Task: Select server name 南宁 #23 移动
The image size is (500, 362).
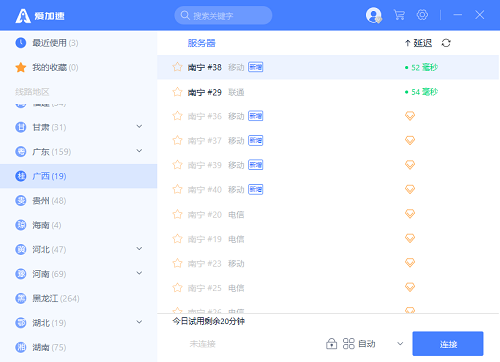Action: click(x=216, y=263)
